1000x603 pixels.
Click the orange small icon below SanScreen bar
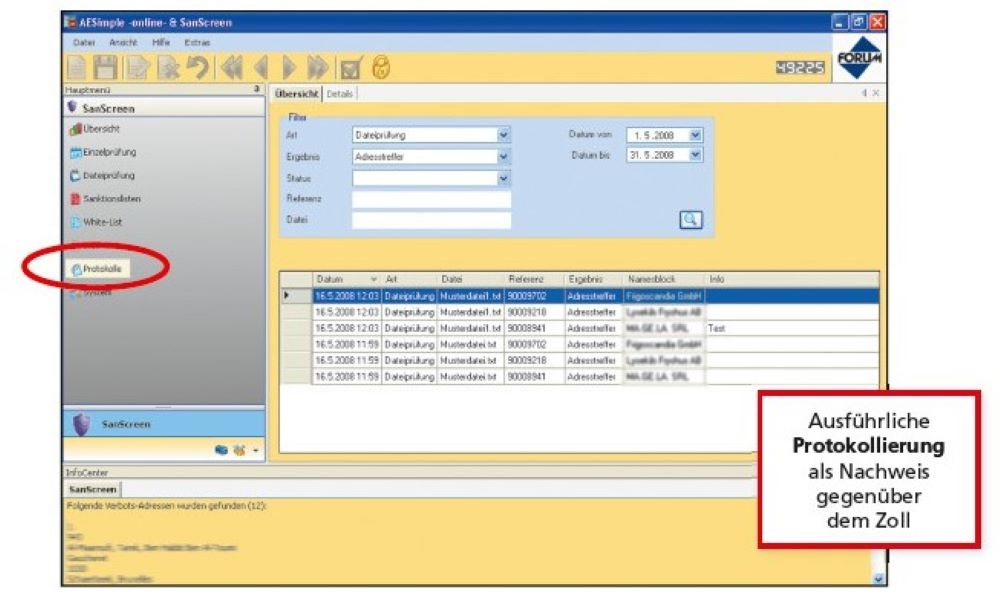239,450
